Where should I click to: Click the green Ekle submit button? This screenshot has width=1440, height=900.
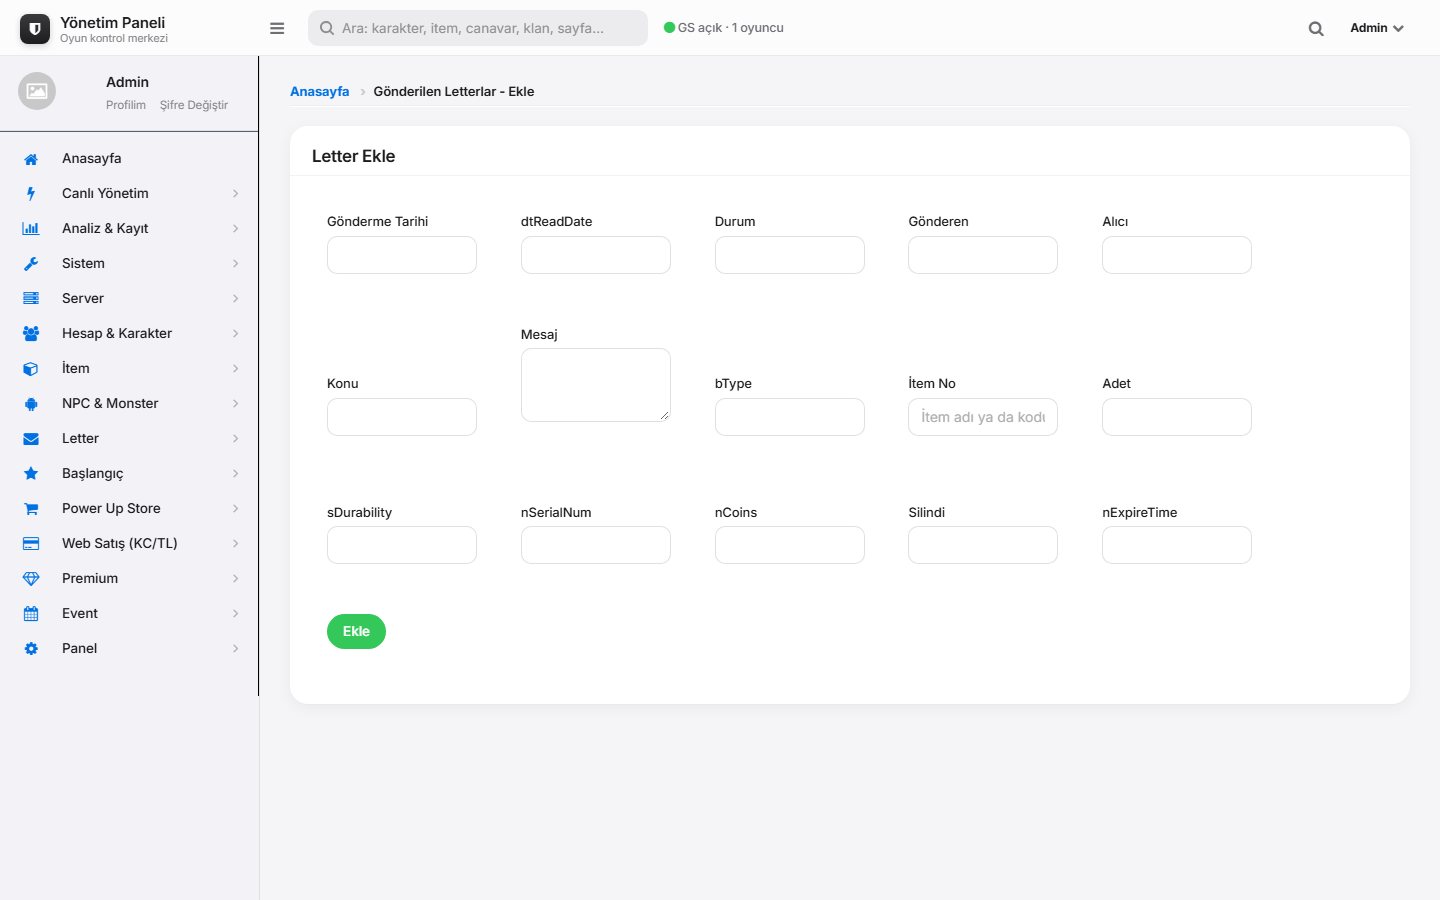pos(356,631)
